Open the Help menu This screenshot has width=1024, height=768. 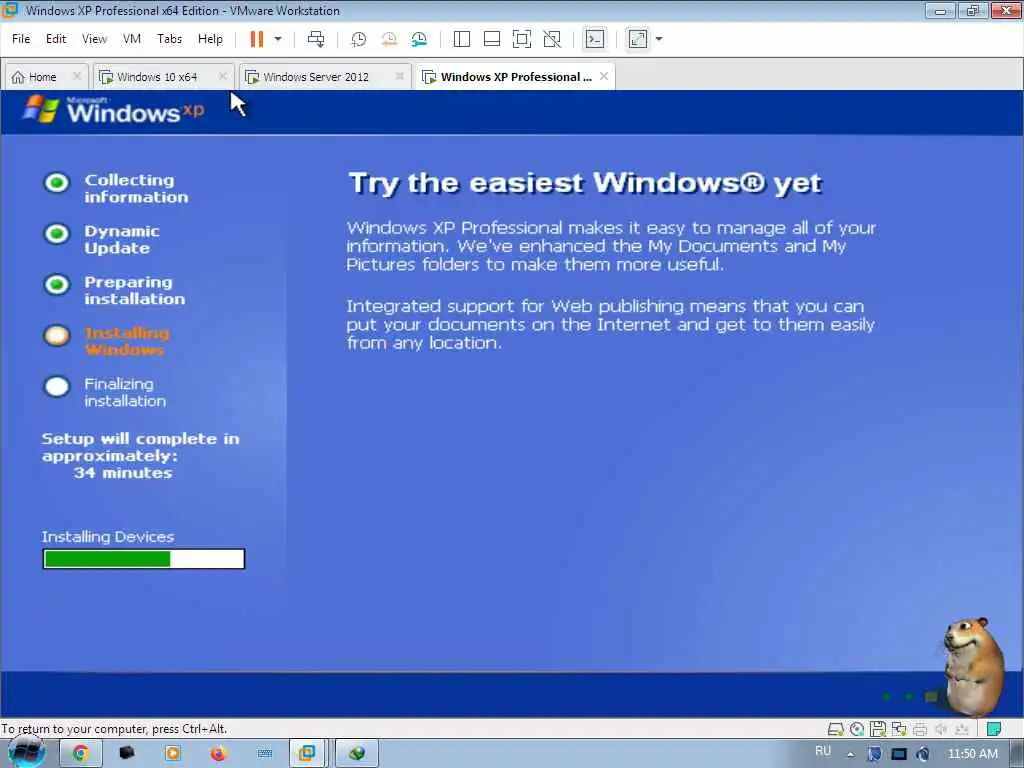[210, 39]
